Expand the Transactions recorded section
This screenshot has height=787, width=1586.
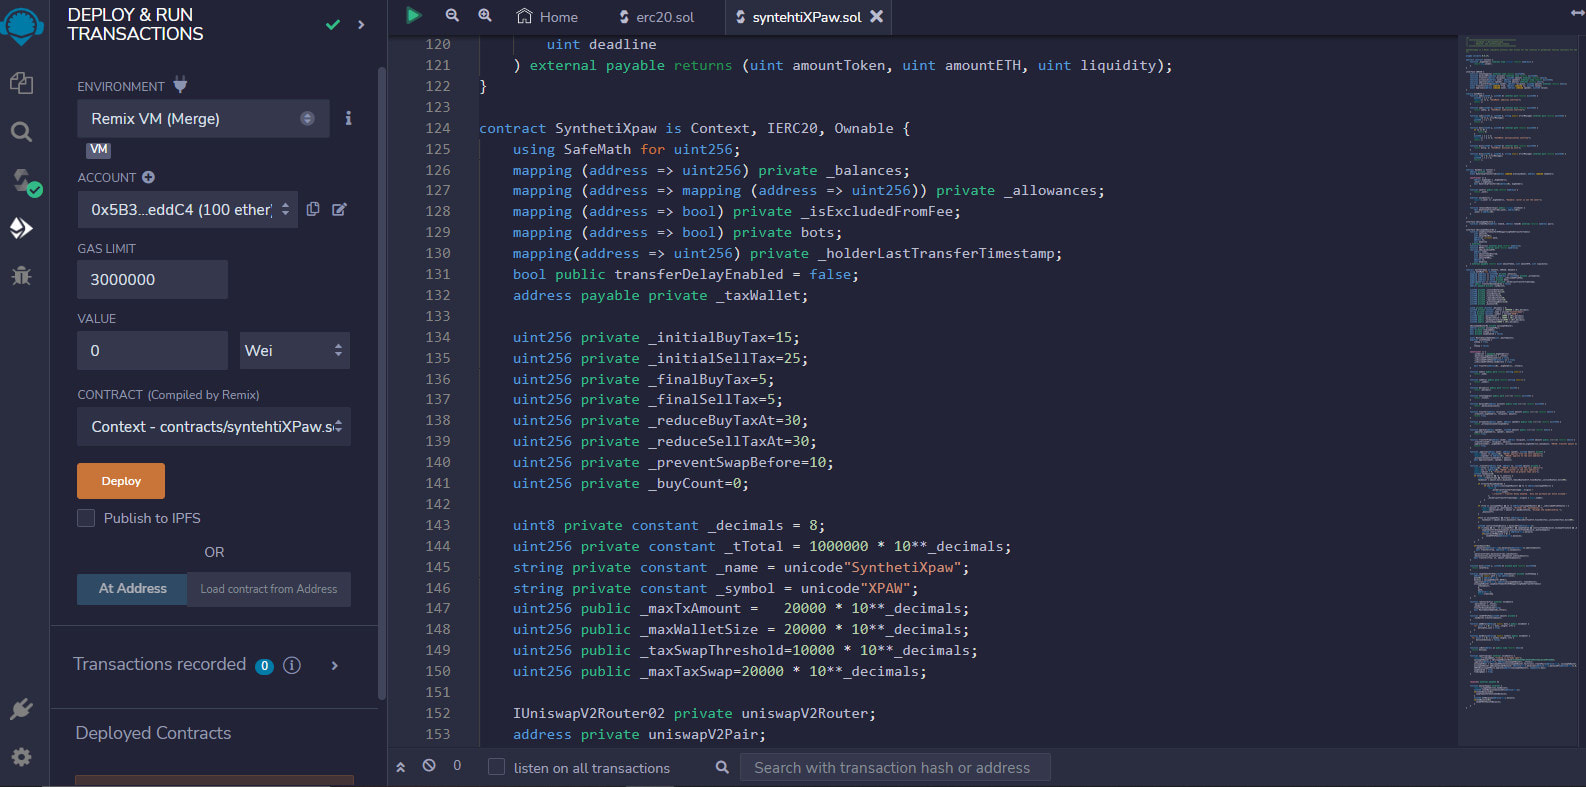coord(334,665)
